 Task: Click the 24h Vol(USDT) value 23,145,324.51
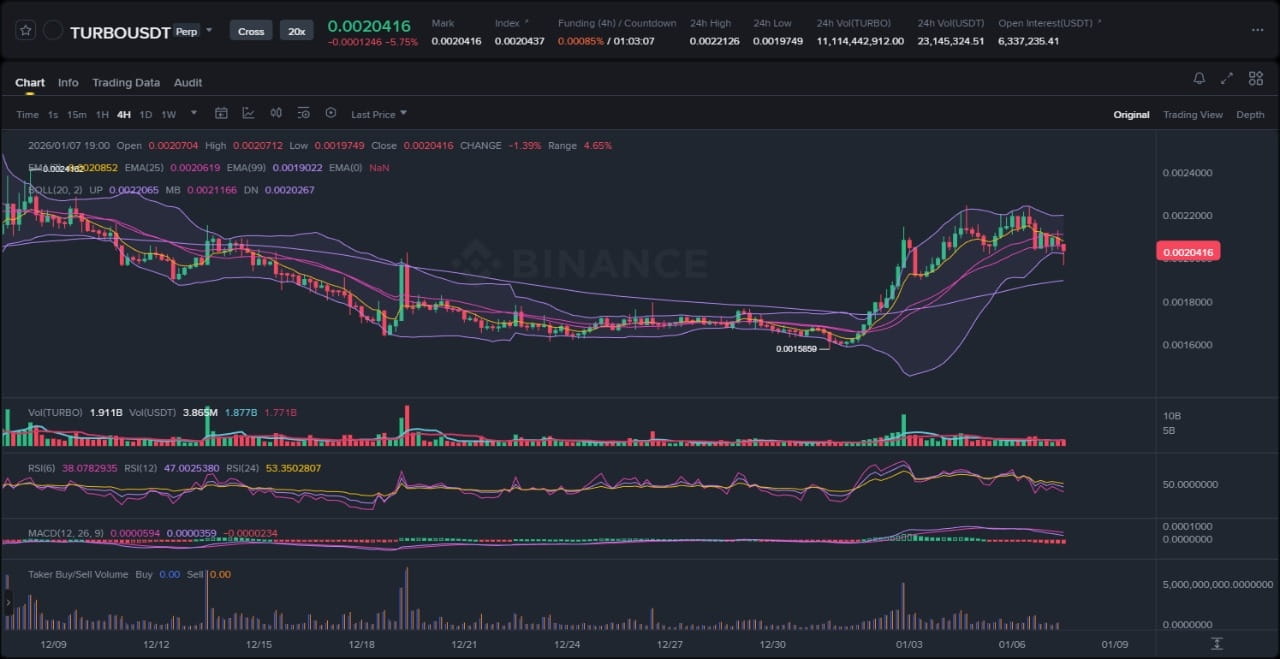[951, 41]
